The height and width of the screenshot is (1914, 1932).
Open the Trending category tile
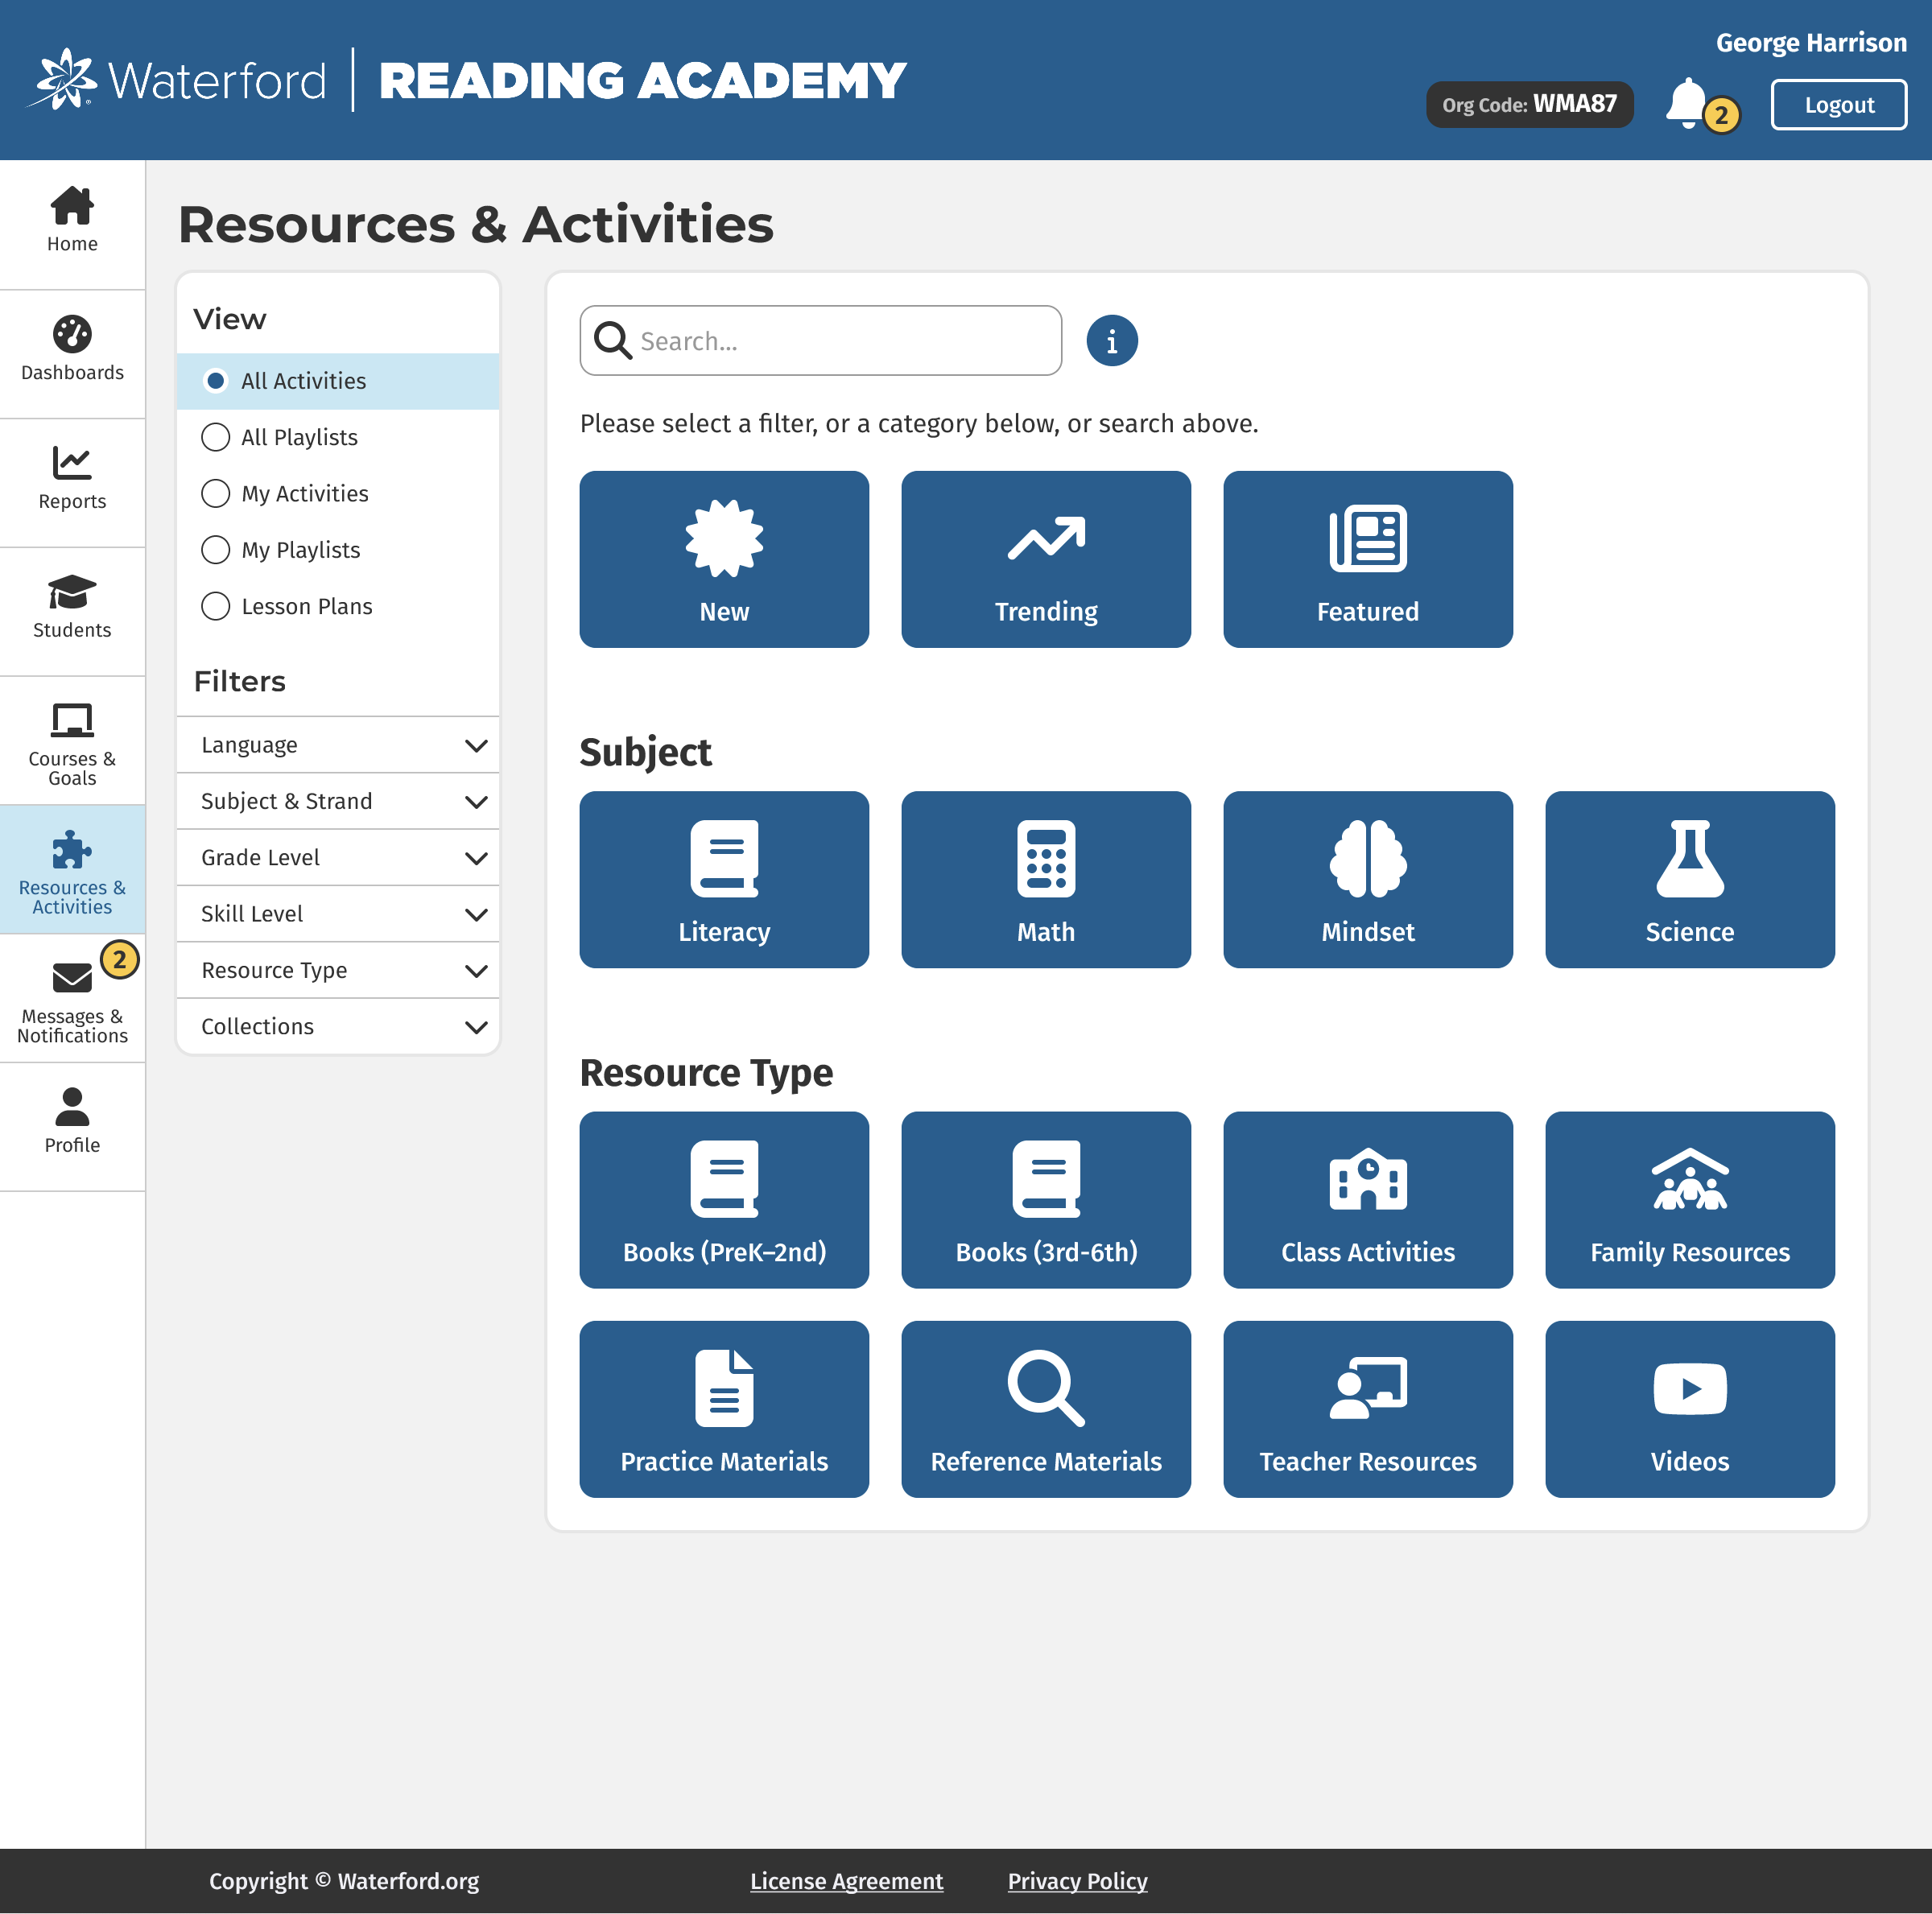[x=1045, y=559]
